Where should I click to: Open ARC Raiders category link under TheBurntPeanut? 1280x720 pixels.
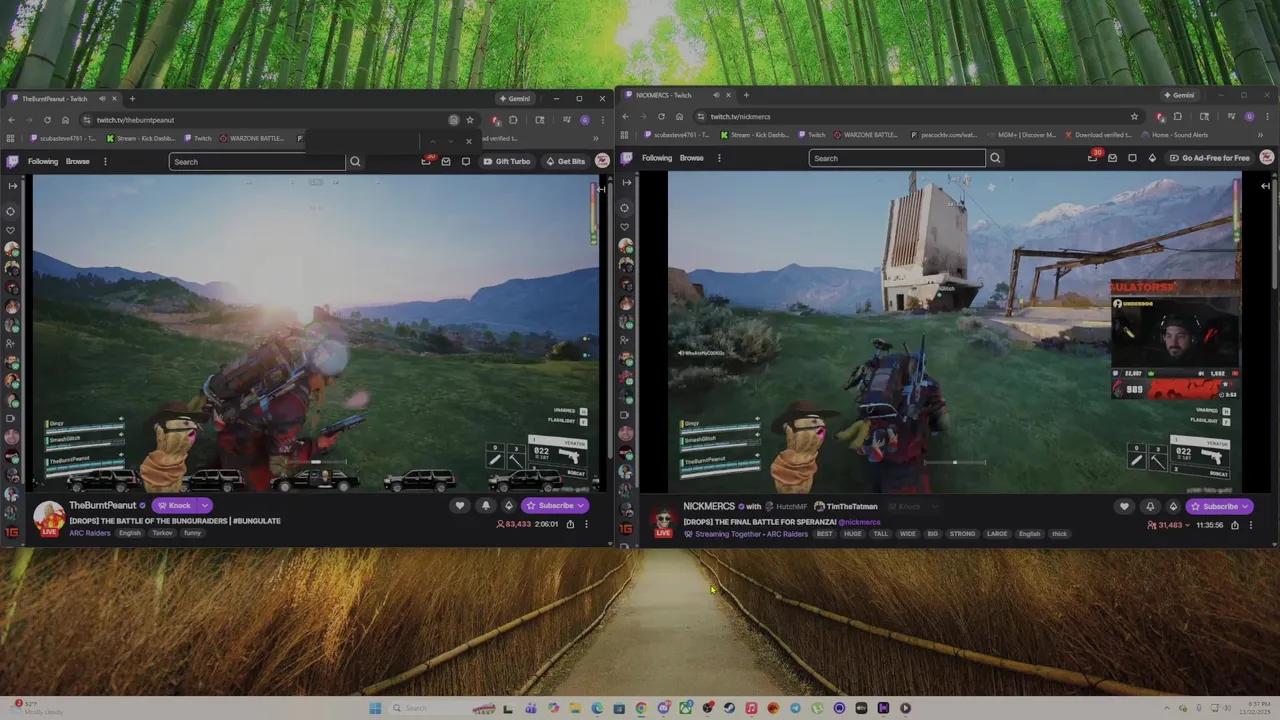click(90, 533)
